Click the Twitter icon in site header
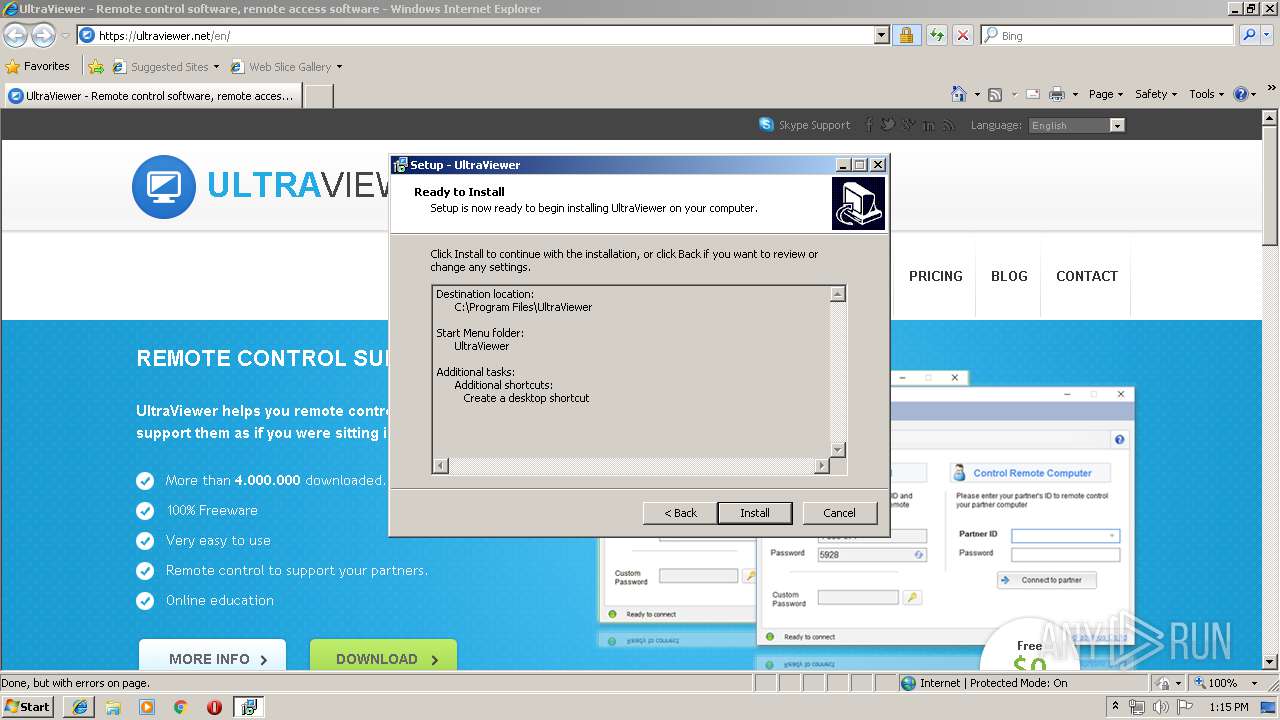Screen dimensions: 1280x720 click(x=887, y=125)
